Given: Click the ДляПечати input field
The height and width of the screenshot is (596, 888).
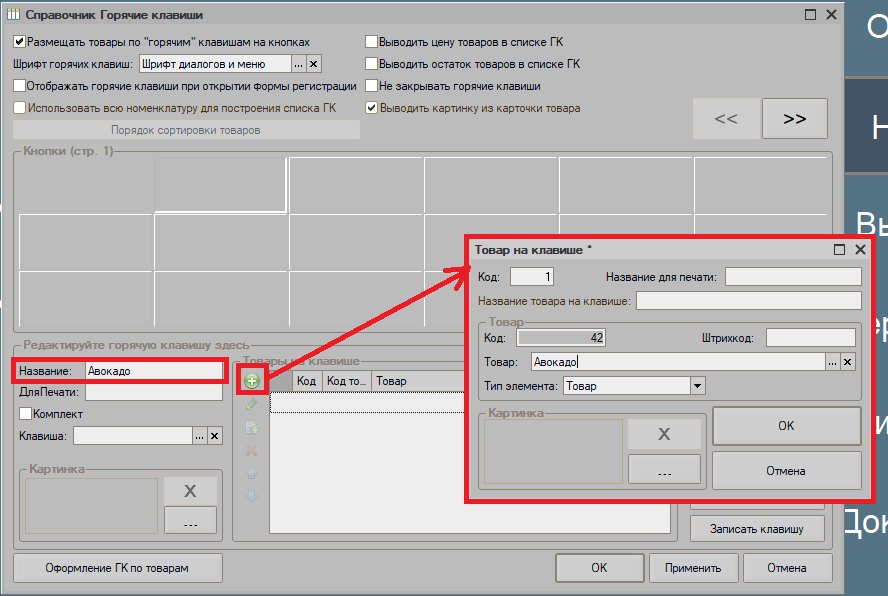Looking at the screenshot, I should [x=153, y=392].
